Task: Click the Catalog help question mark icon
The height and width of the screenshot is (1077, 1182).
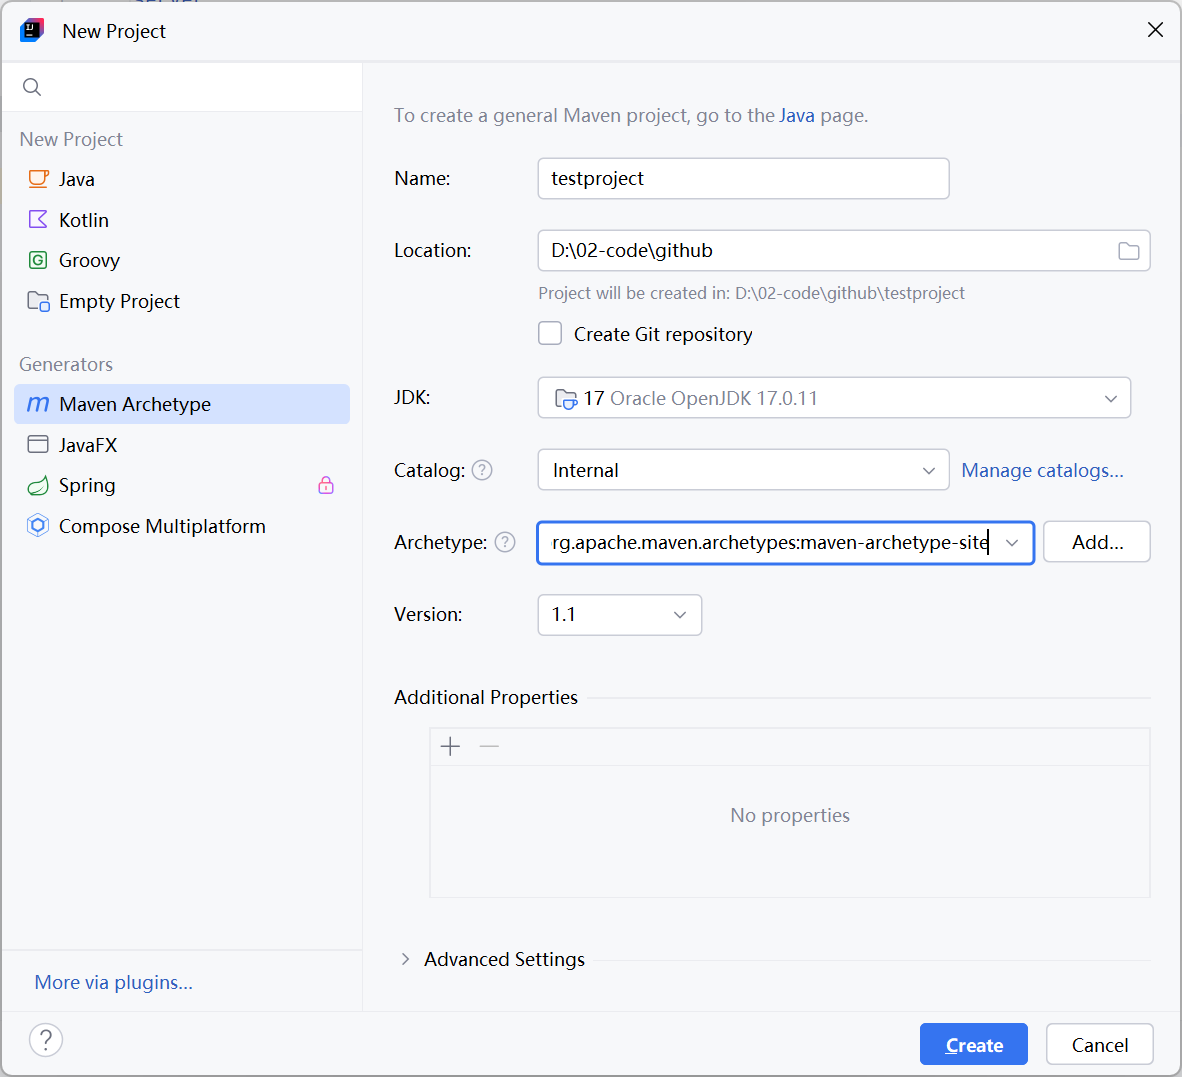Action: point(482,470)
